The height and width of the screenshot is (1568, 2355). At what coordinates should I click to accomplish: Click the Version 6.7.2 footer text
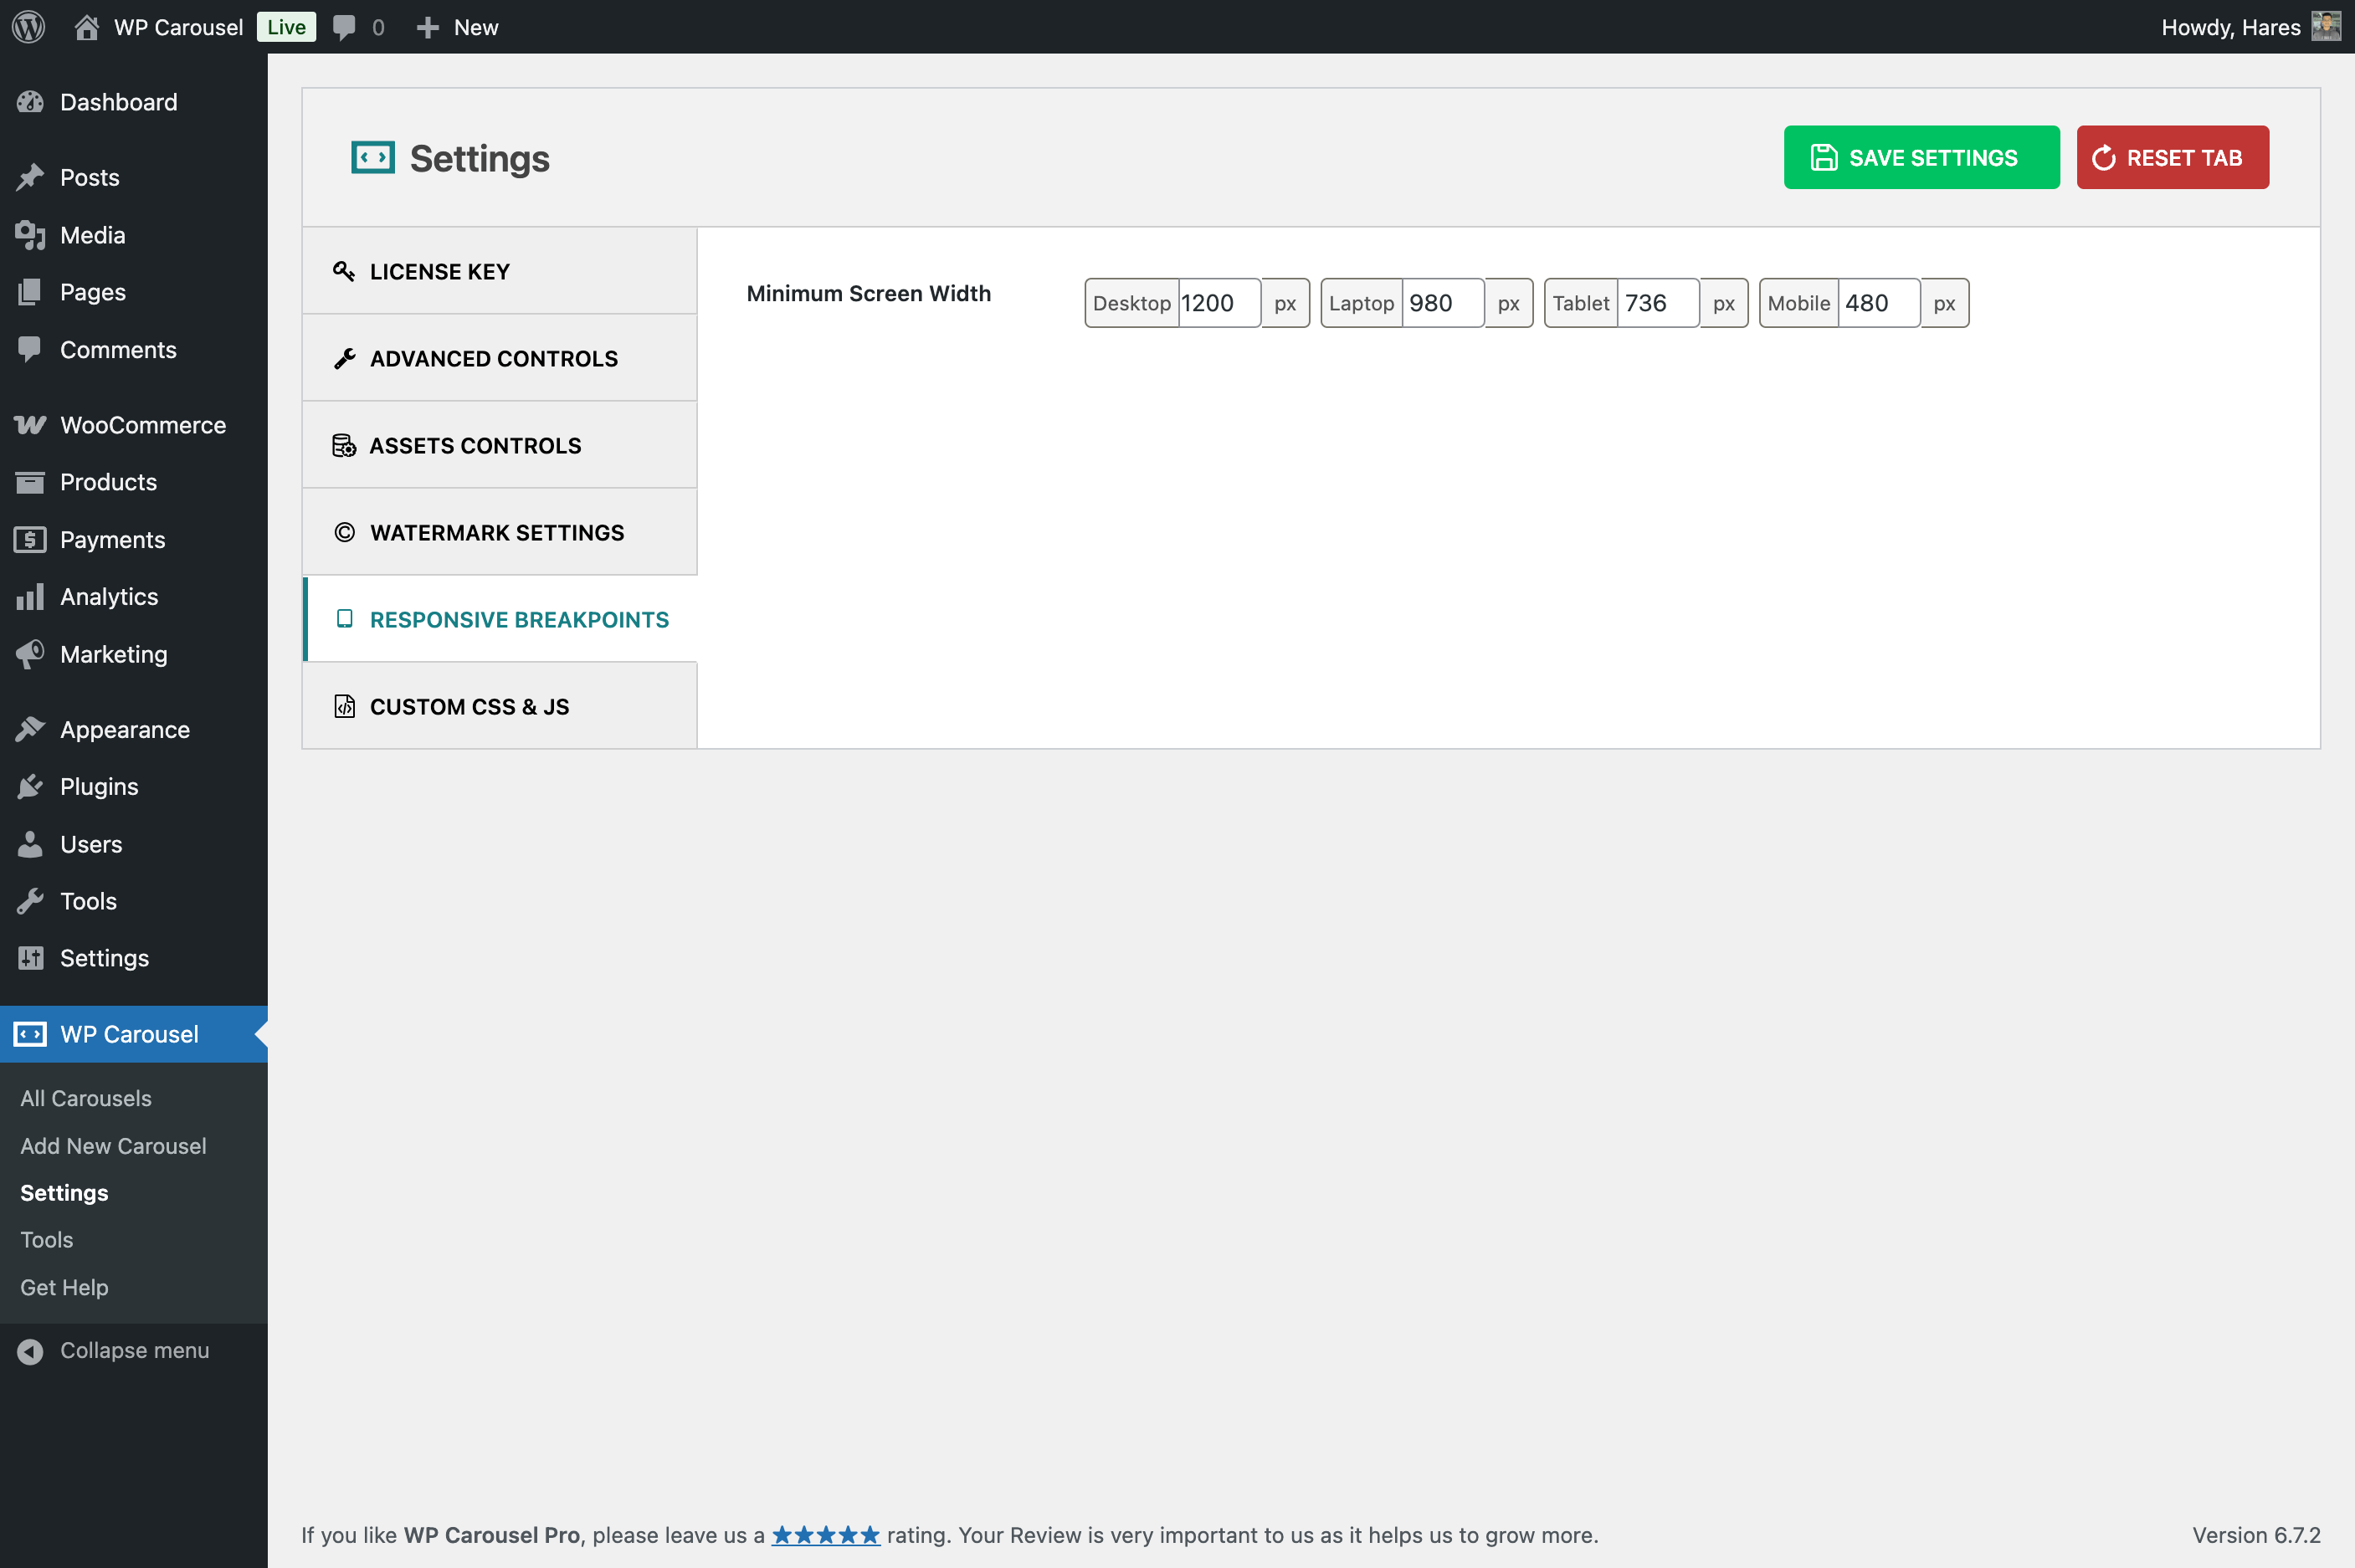(2256, 1535)
